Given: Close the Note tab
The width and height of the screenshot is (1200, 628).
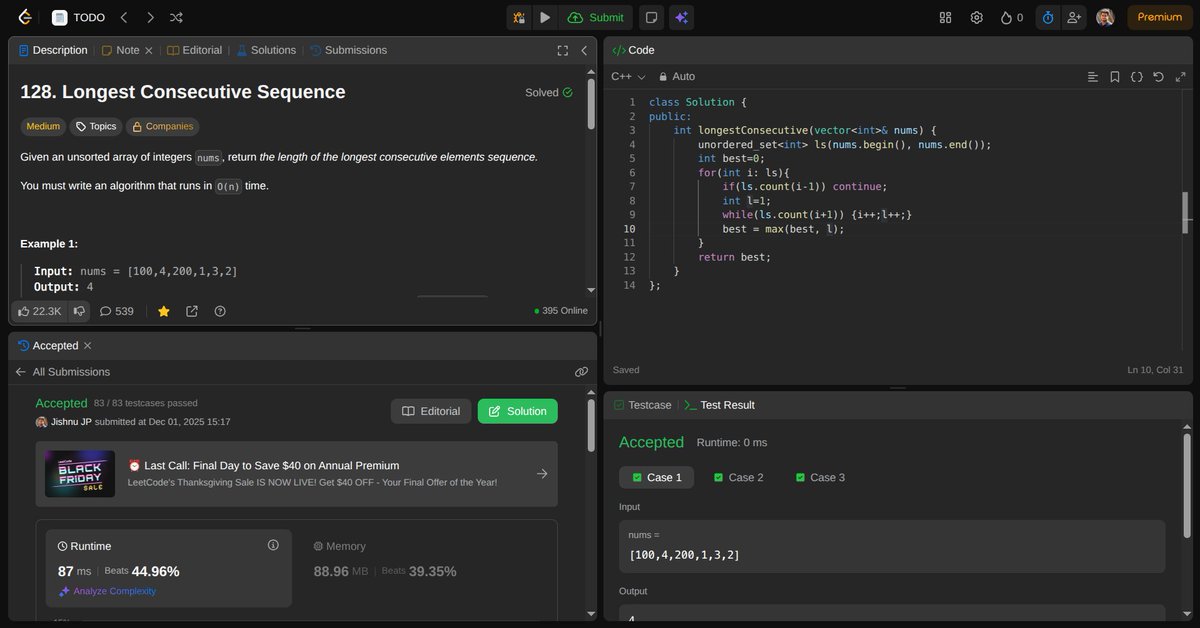Looking at the screenshot, I should [149, 50].
